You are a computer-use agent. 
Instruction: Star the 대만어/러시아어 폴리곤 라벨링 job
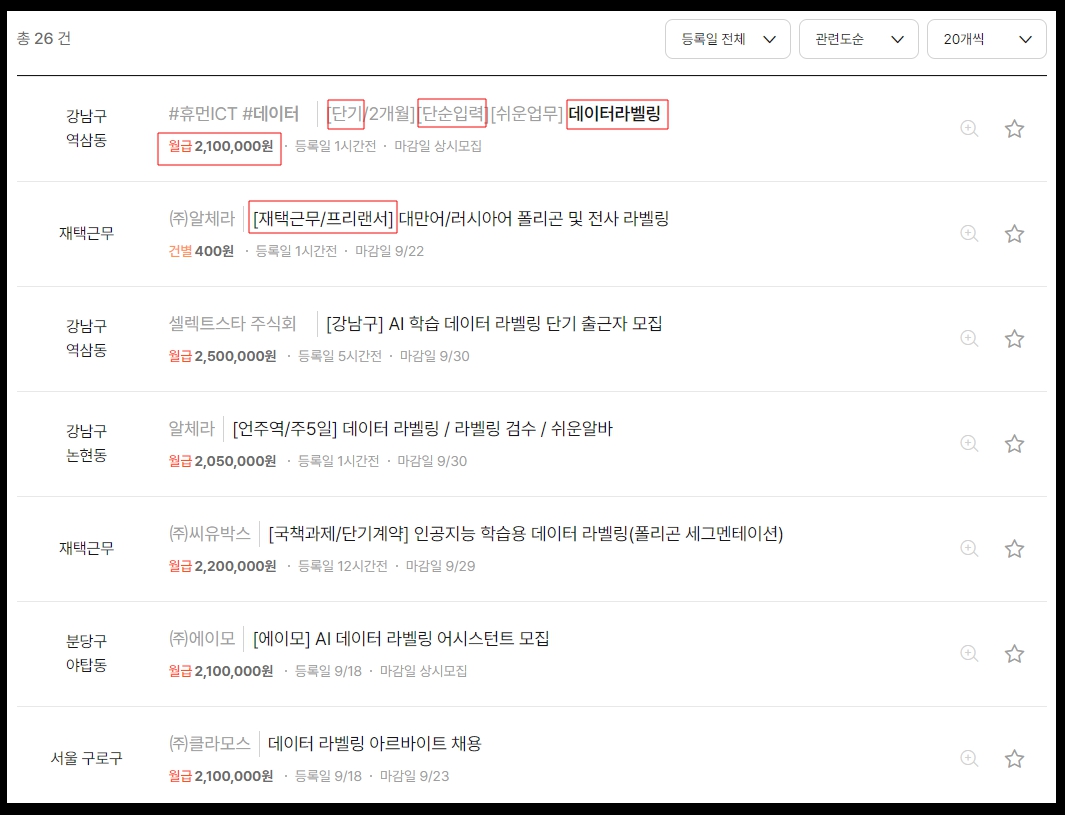click(x=1014, y=234)
